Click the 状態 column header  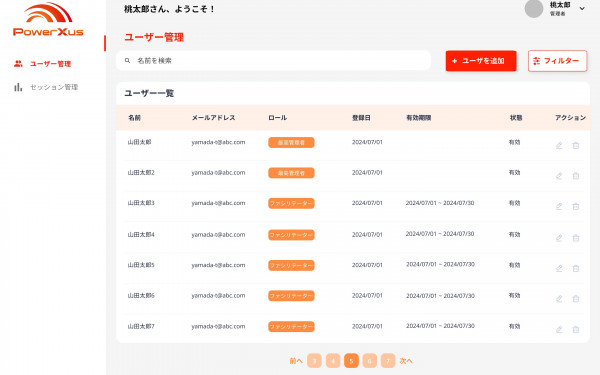516,117
